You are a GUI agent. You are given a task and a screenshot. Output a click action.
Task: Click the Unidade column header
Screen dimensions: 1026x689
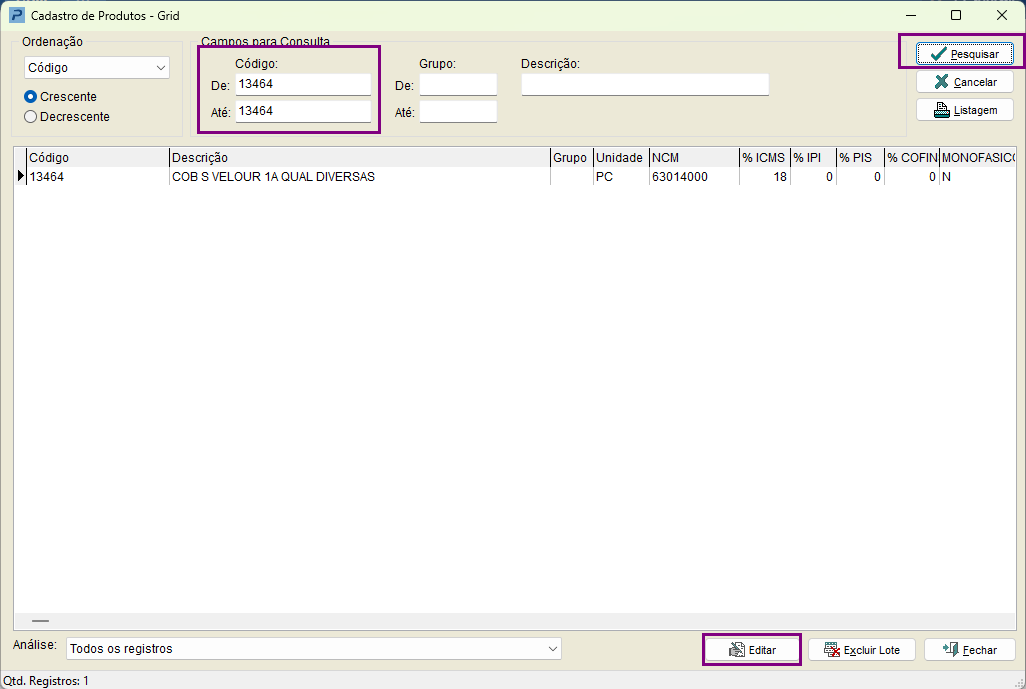click(x=621, y=158)
